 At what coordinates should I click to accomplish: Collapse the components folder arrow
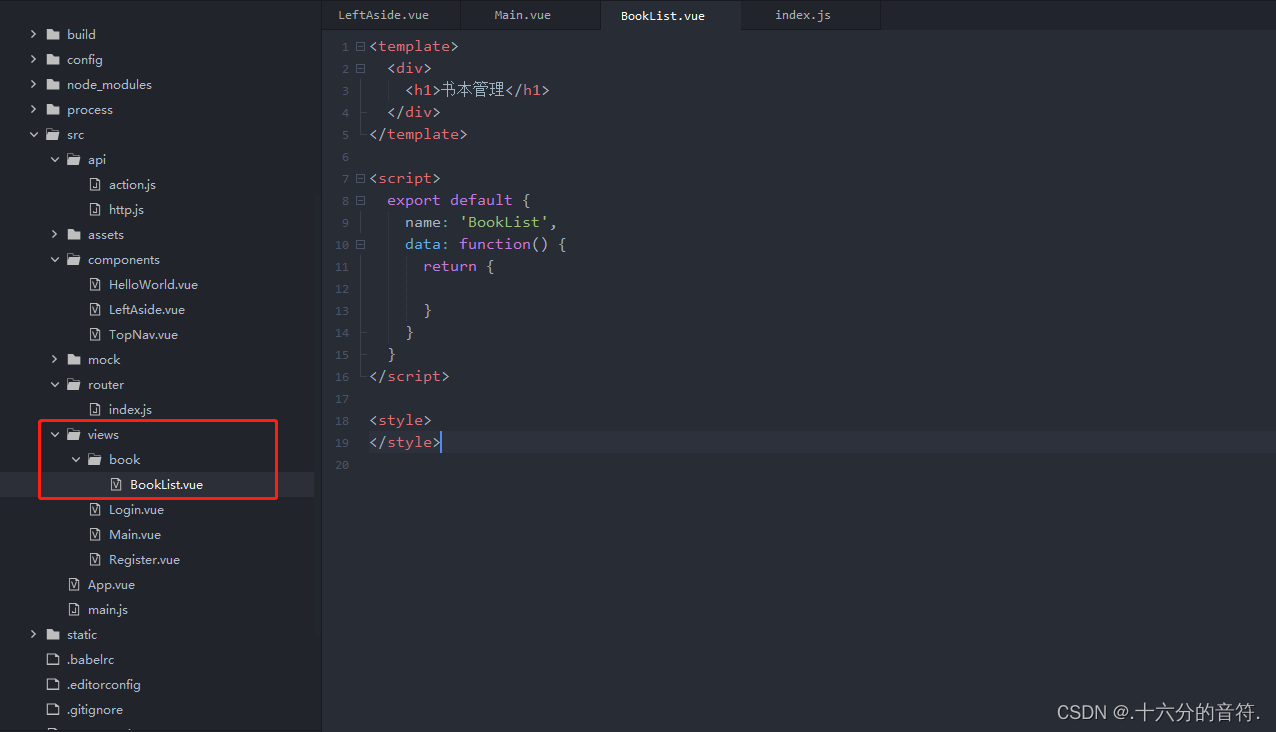coord(54,259)
